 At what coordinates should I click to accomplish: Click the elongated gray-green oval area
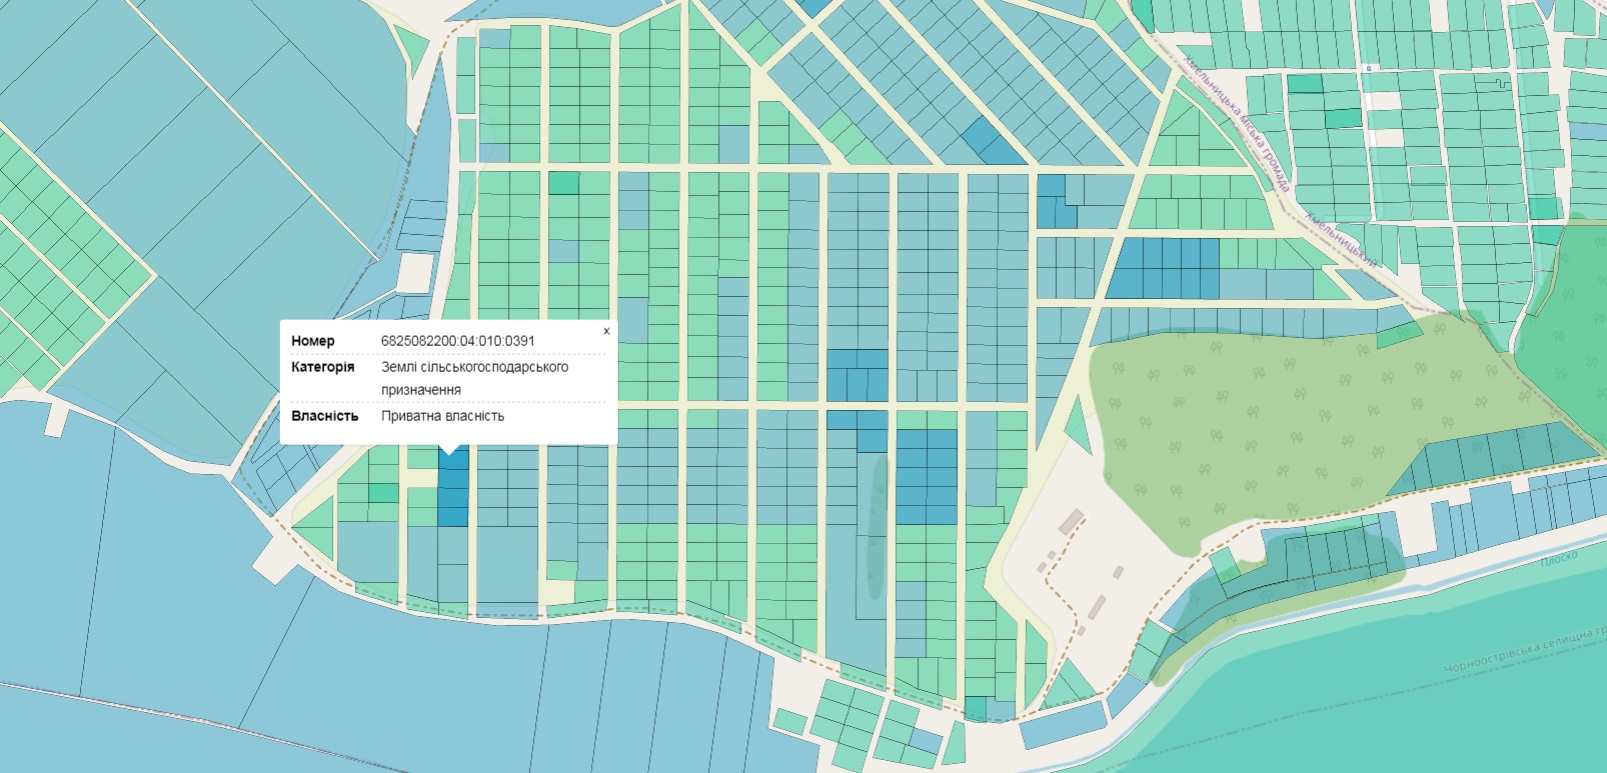877,527
